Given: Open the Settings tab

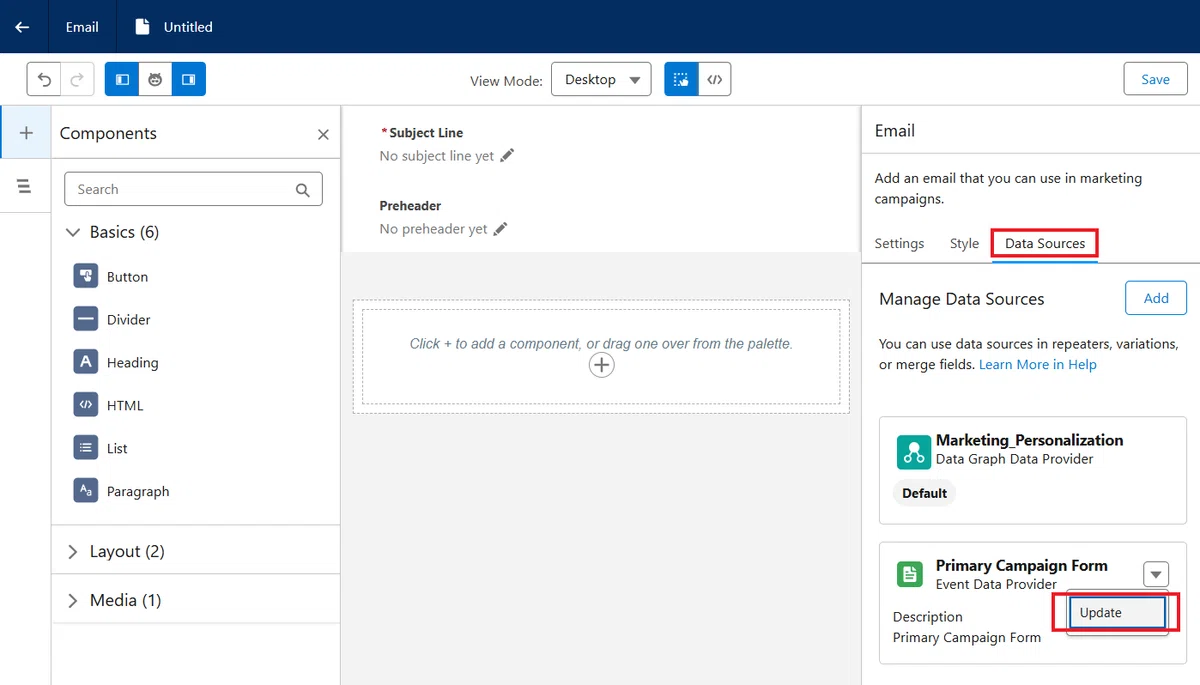Looking at the screenshot, I should pyautogui.click(x=899, y=243).
